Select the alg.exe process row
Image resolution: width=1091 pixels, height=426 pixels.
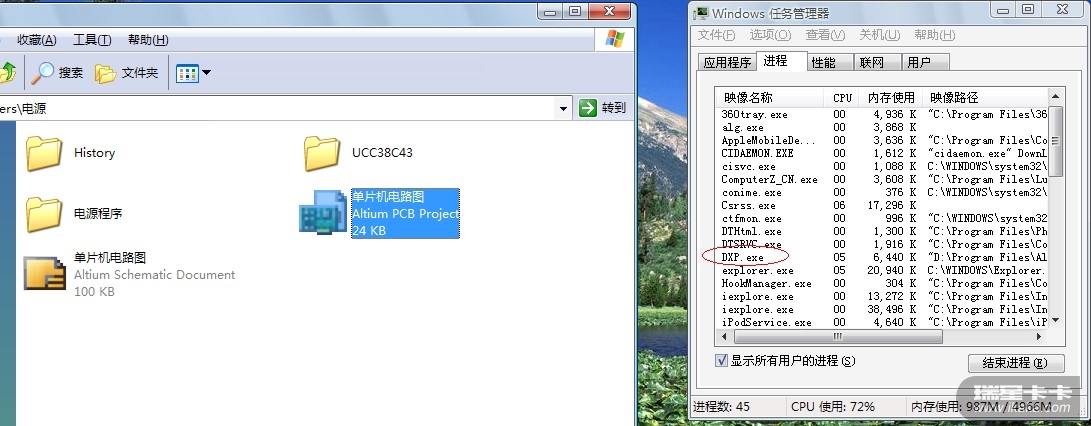tap(882, 127)
